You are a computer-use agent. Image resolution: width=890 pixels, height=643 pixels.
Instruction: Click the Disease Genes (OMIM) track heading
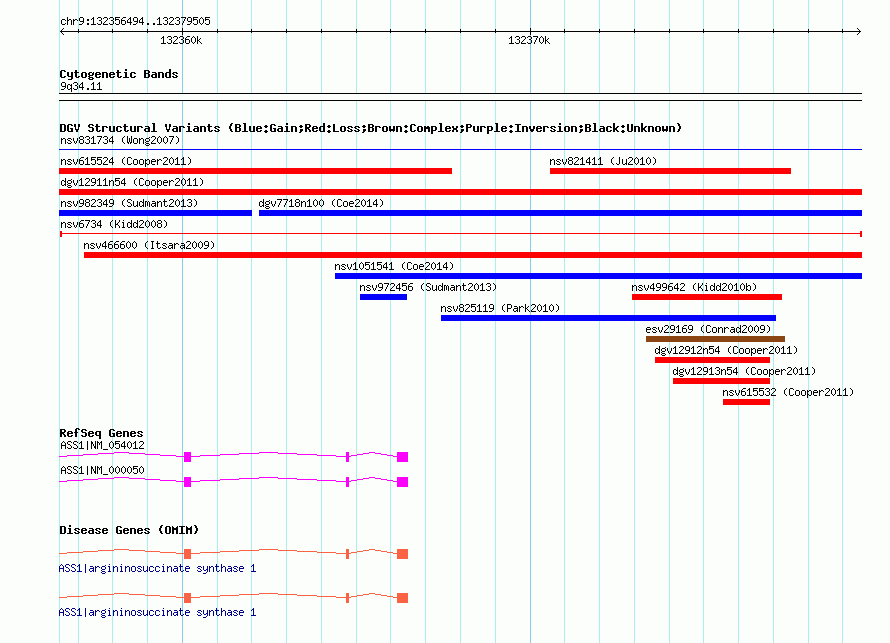(x=129, y=530)
